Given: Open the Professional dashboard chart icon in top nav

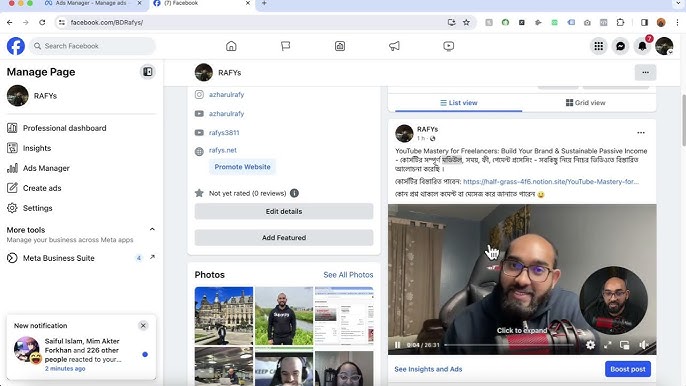Looking at the screenshot, I should [x=340, y=46].
